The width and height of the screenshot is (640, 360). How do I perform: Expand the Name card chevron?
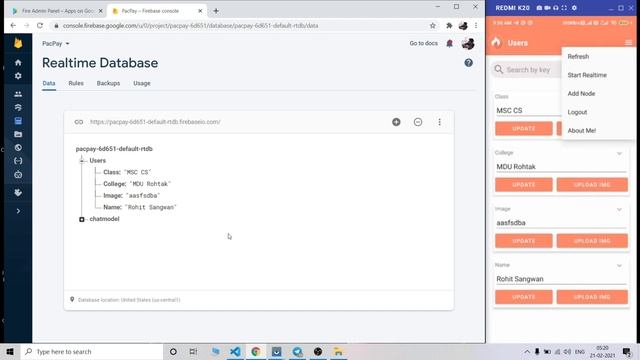pyautogui.click(x=619, y=266)
